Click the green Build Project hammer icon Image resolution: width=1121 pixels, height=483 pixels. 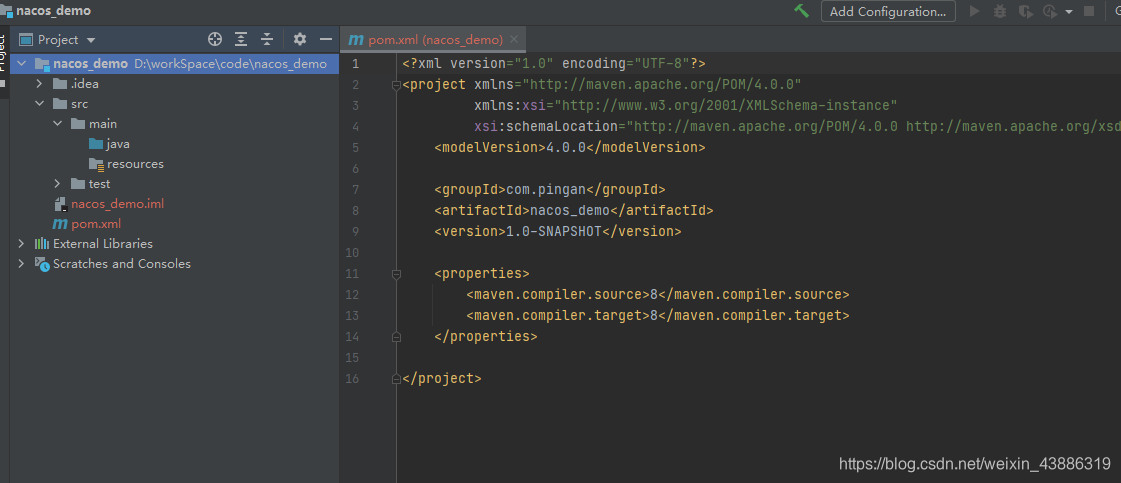click(801, 11)
